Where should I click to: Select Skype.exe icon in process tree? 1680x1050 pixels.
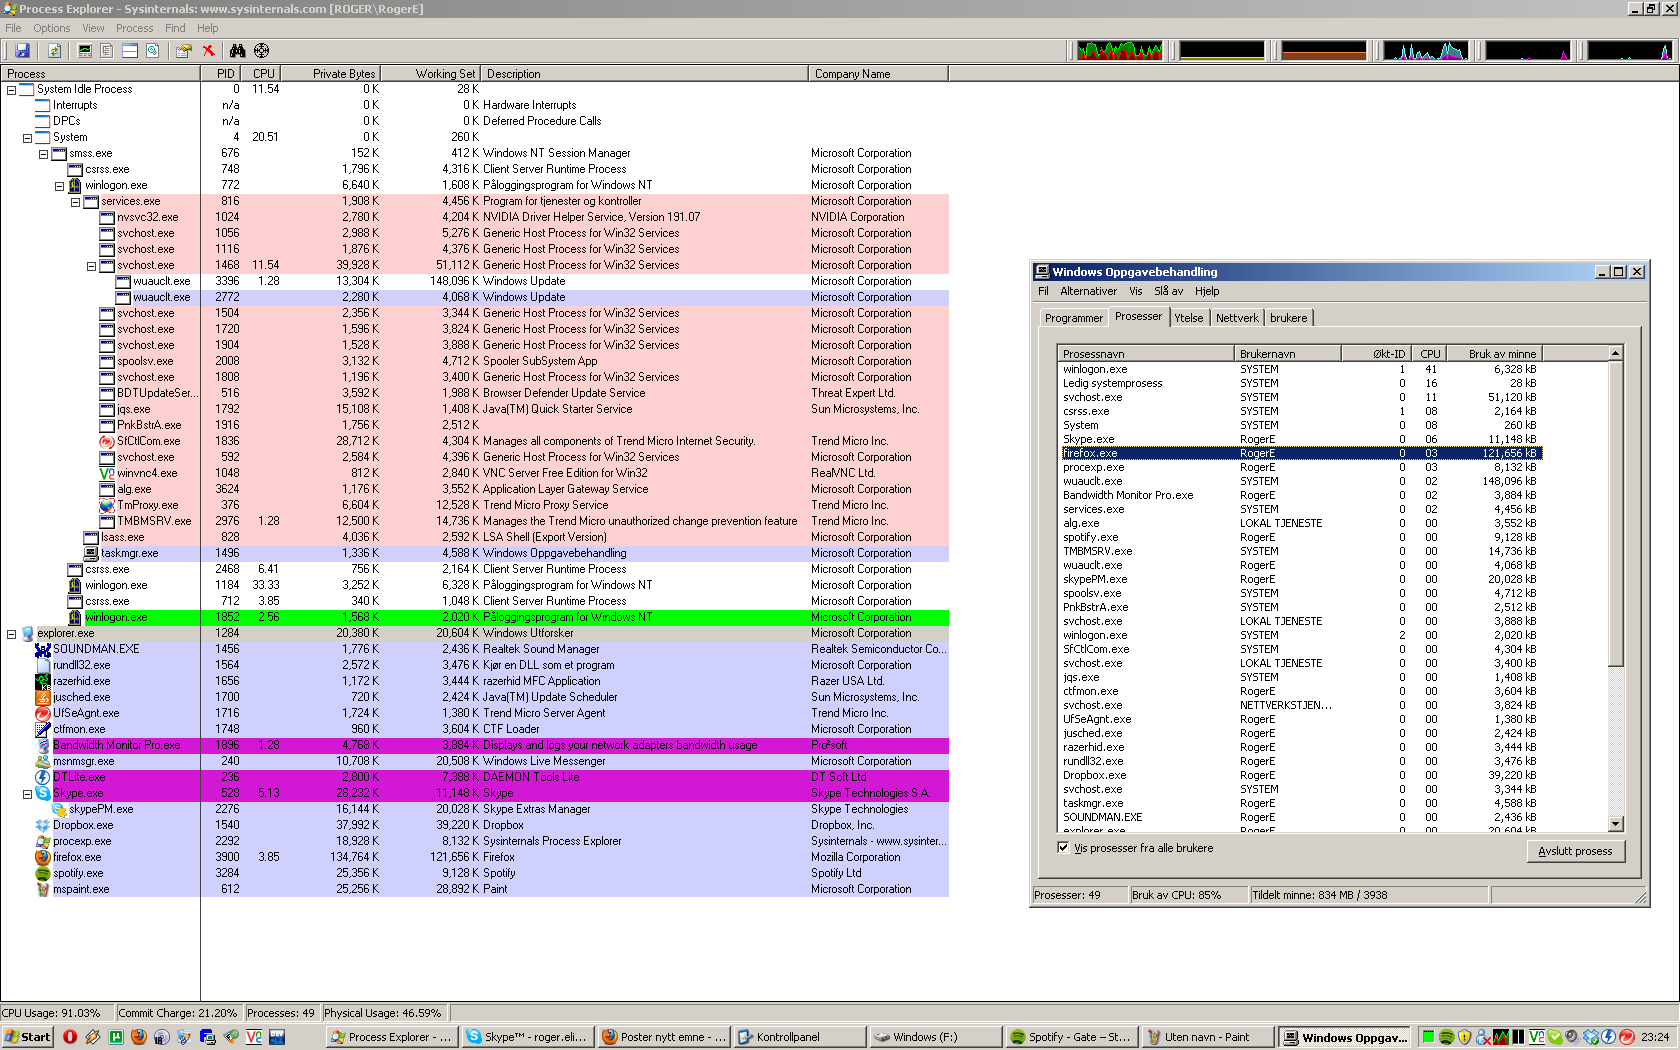pos(43,793)
